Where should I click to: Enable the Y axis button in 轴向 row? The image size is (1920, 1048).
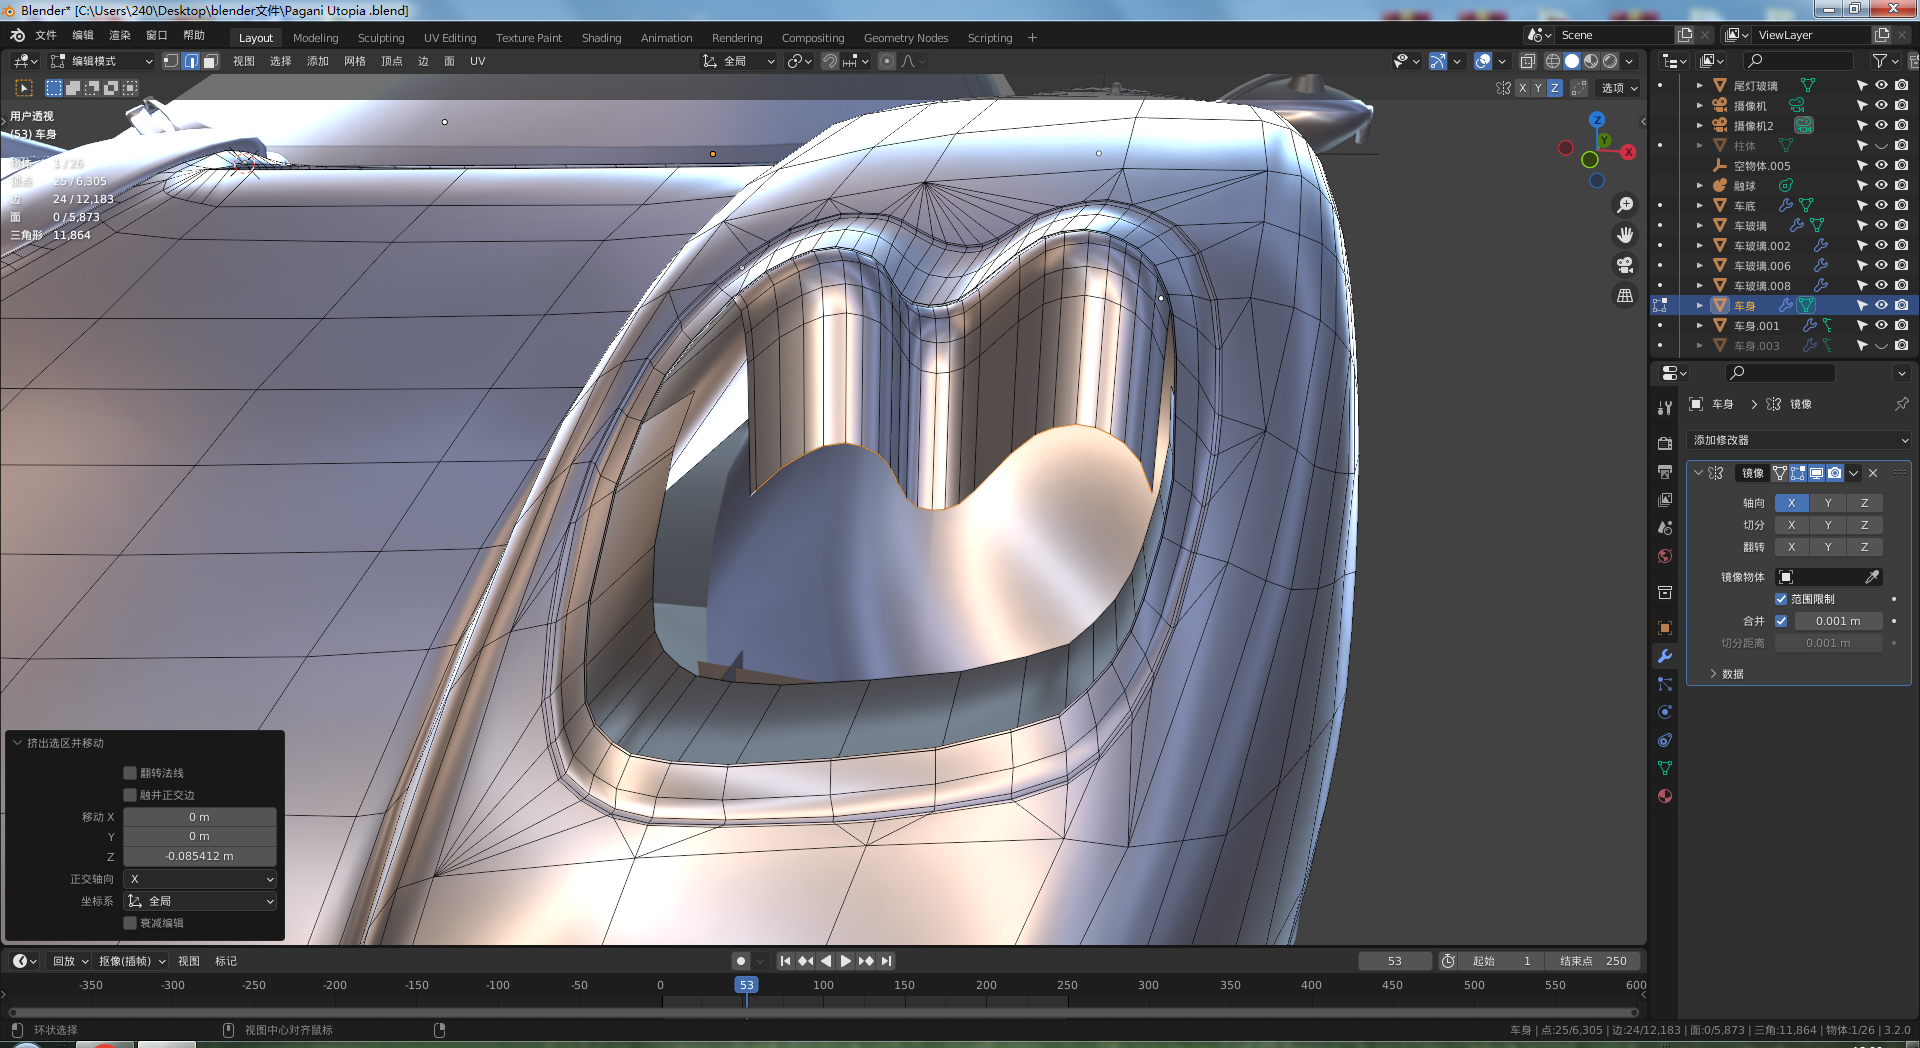pyautogui.click(x=1828, y=503)
